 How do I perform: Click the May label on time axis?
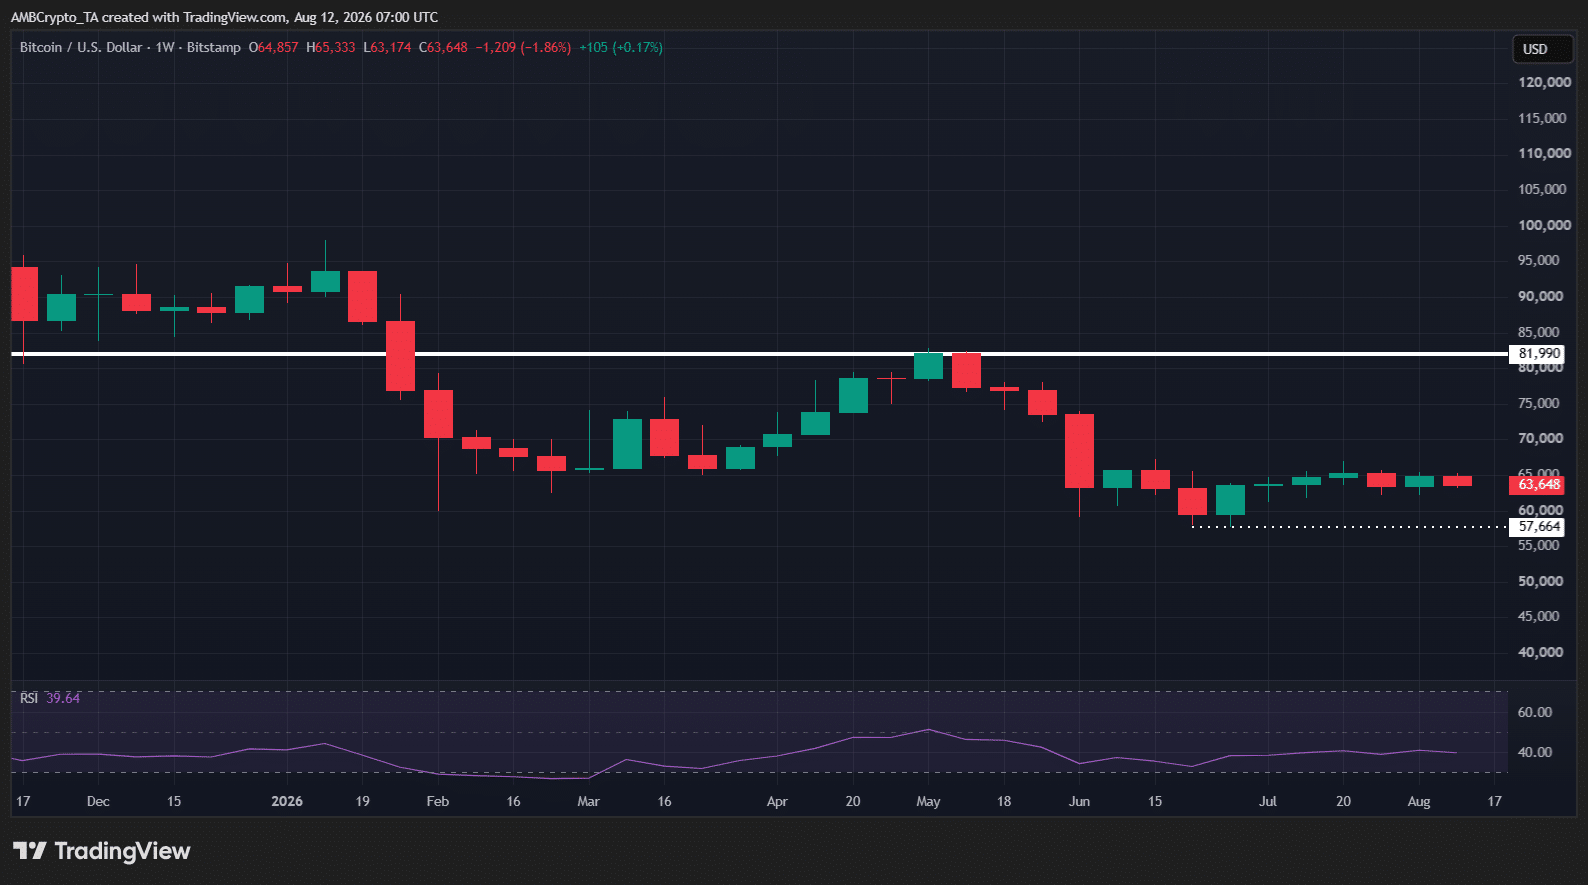click(928, 801)
